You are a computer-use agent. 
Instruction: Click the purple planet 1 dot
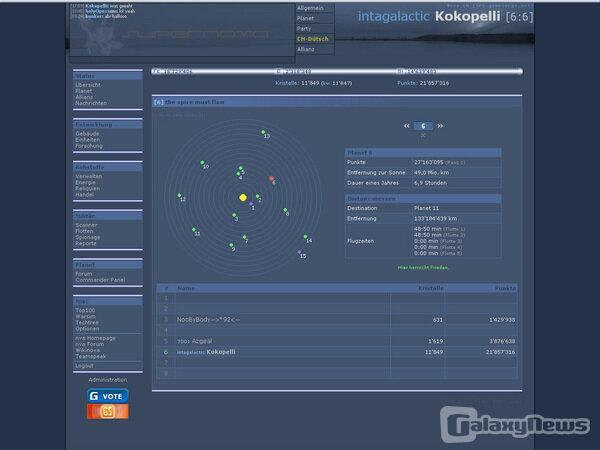pyautogui.click(x=251, y=204)
